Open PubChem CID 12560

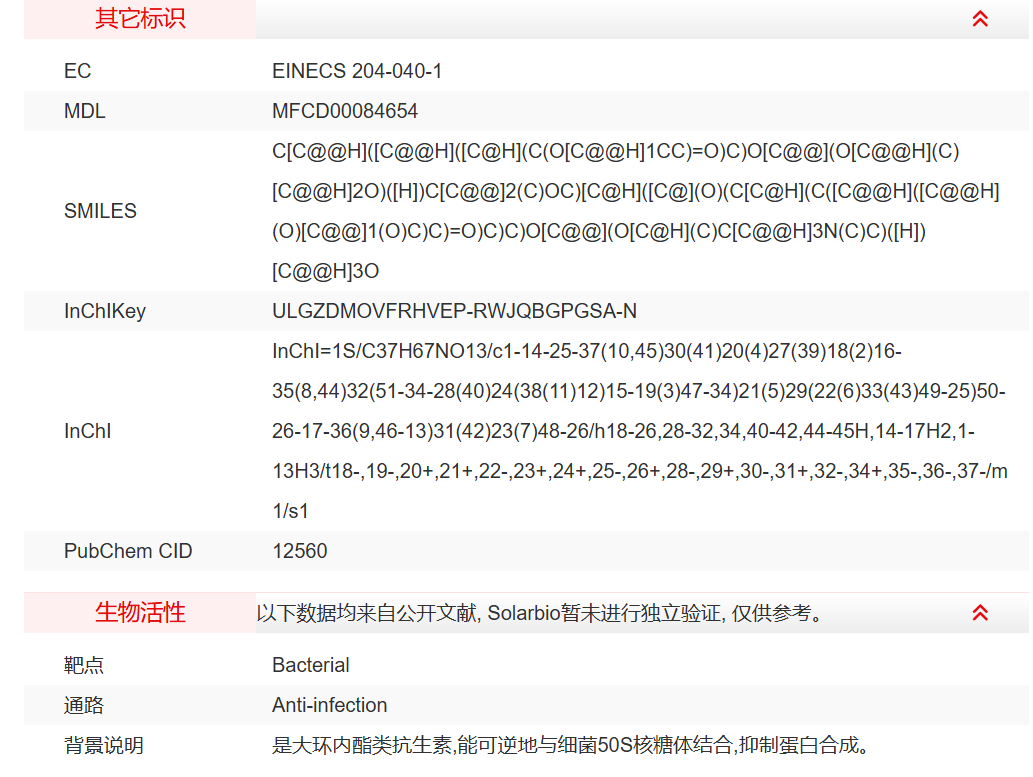pyautogui.click(x=300, y=551)
